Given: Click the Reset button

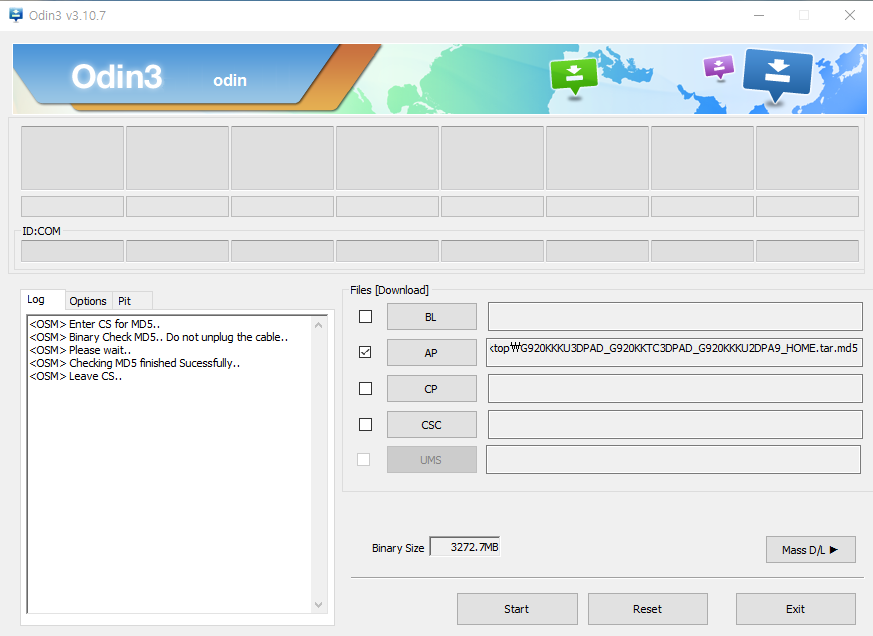Looking at the screenshot, I should (647, 609).
